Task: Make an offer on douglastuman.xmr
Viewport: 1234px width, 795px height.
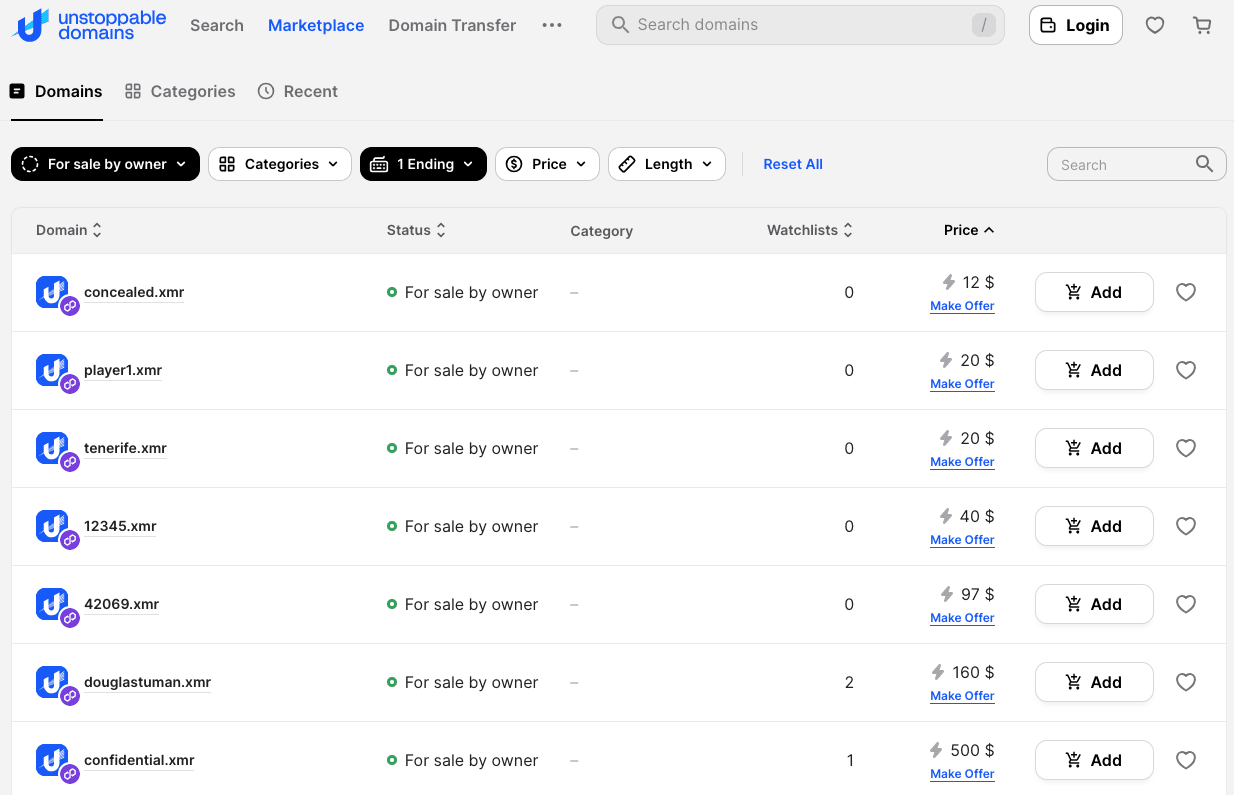Action: click(x=962, y=696)
